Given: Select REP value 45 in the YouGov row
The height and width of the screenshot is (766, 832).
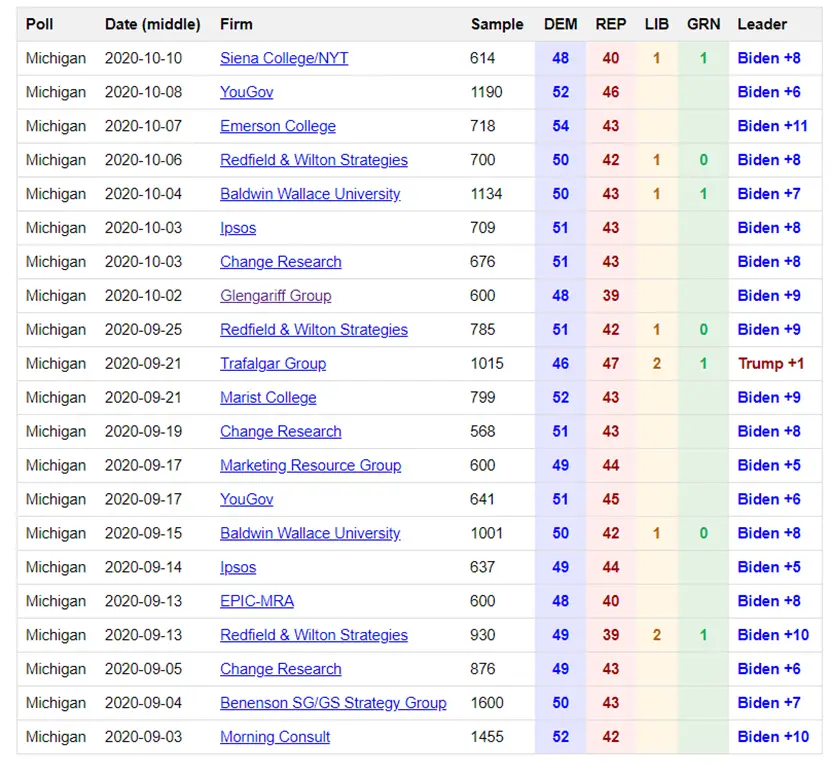Looking at the screenshot, I should click(611, 500).
